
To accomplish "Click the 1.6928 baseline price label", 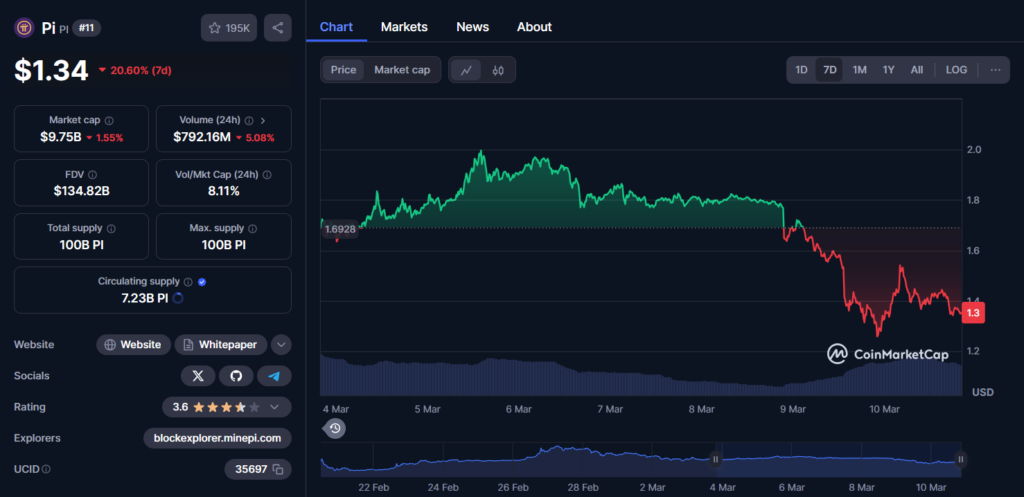I will click(x=339, y=229).
